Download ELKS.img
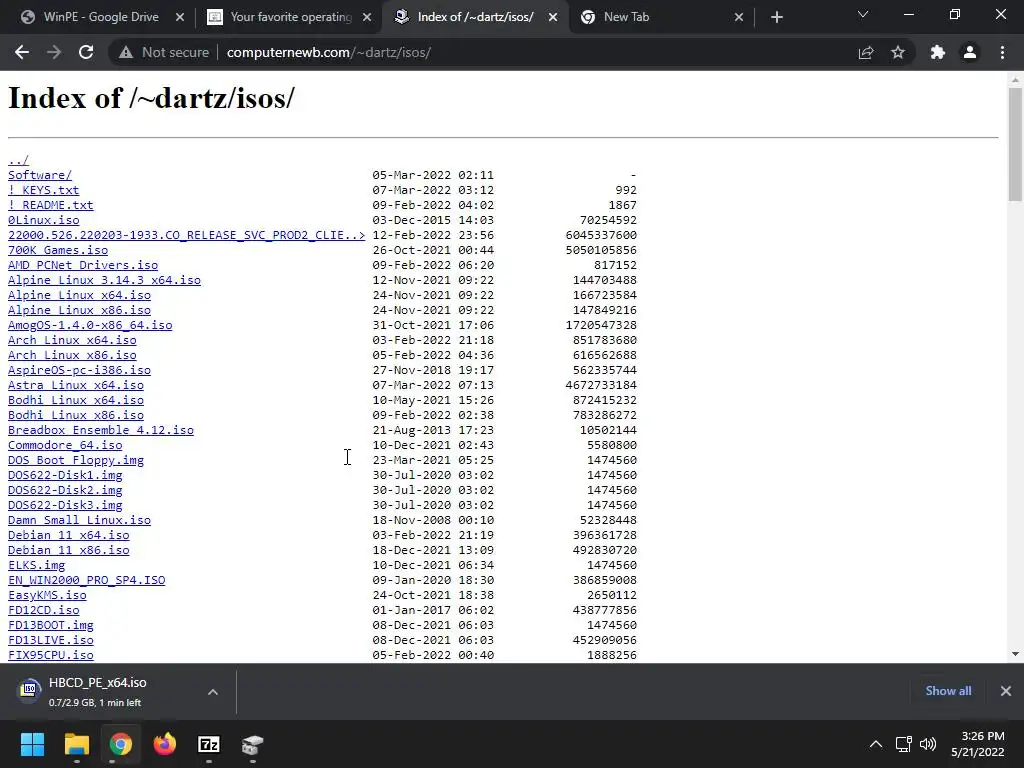Viewport: 1024px width, 768px height. point(37,566)
